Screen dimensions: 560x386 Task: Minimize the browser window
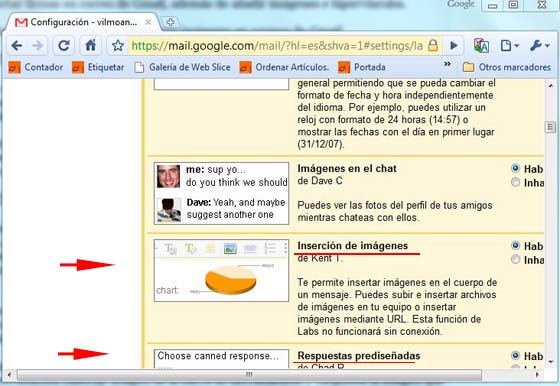tap(493, 5)
